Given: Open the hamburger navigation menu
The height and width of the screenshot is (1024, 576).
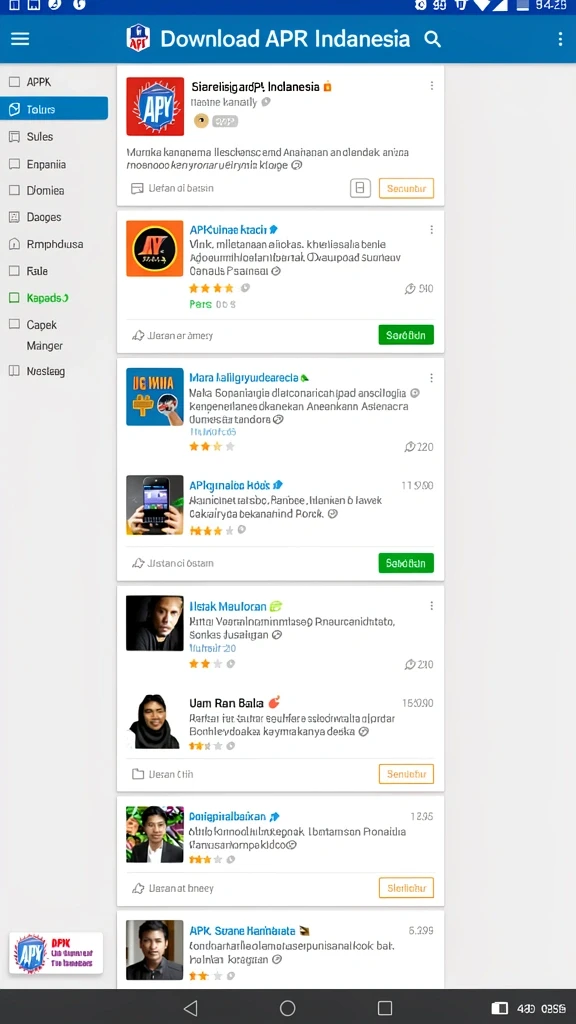Looking at the screenshot, I should pyautogui.click(x=20, y=39).
